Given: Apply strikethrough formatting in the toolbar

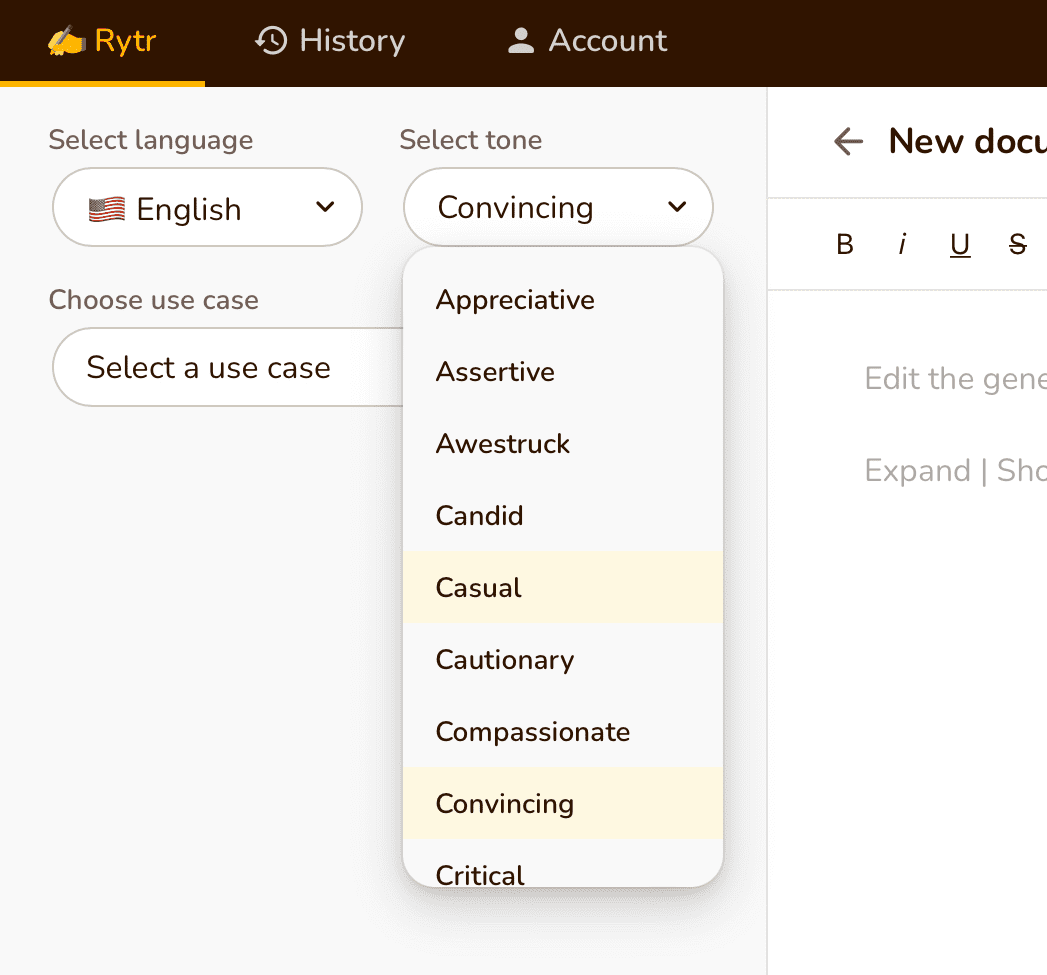Looking at the screenshot, I should (1017, 244).
